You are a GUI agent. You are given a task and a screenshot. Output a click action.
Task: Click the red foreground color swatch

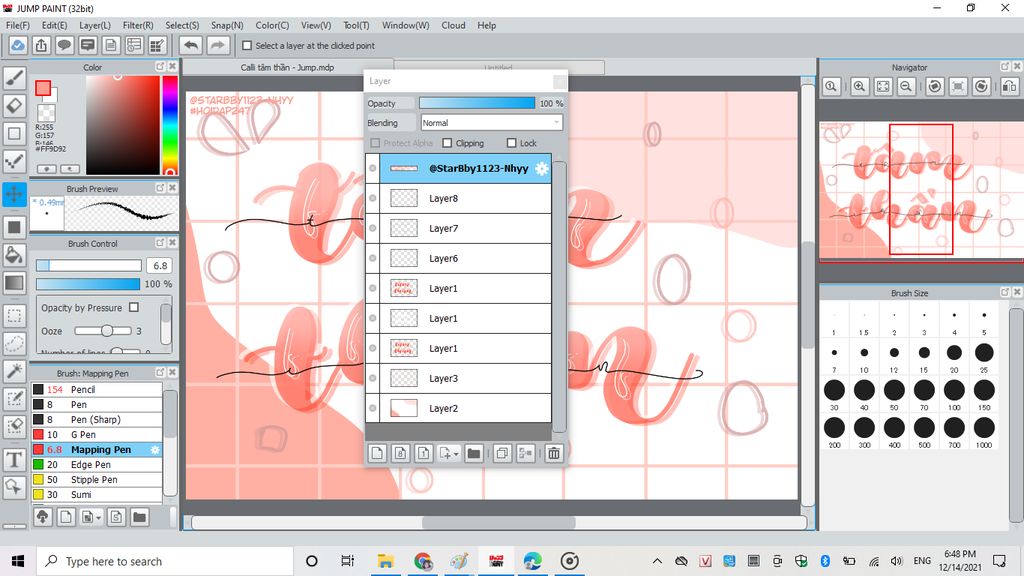(43, 88)
